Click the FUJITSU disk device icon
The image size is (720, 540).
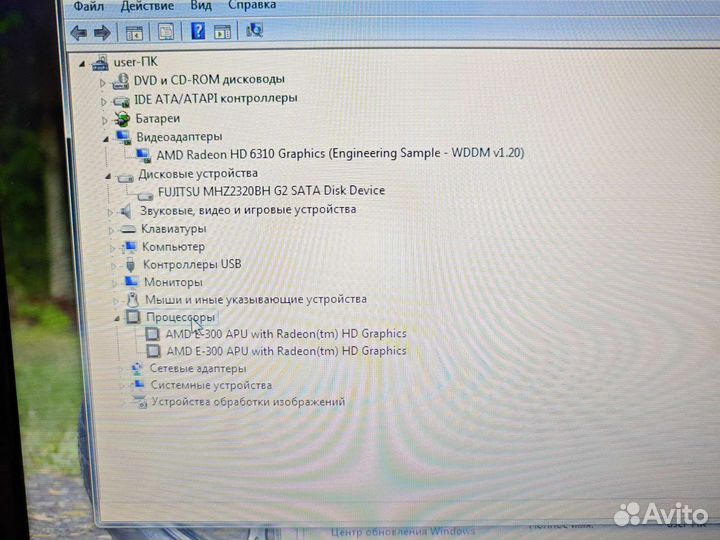(145, 196)
